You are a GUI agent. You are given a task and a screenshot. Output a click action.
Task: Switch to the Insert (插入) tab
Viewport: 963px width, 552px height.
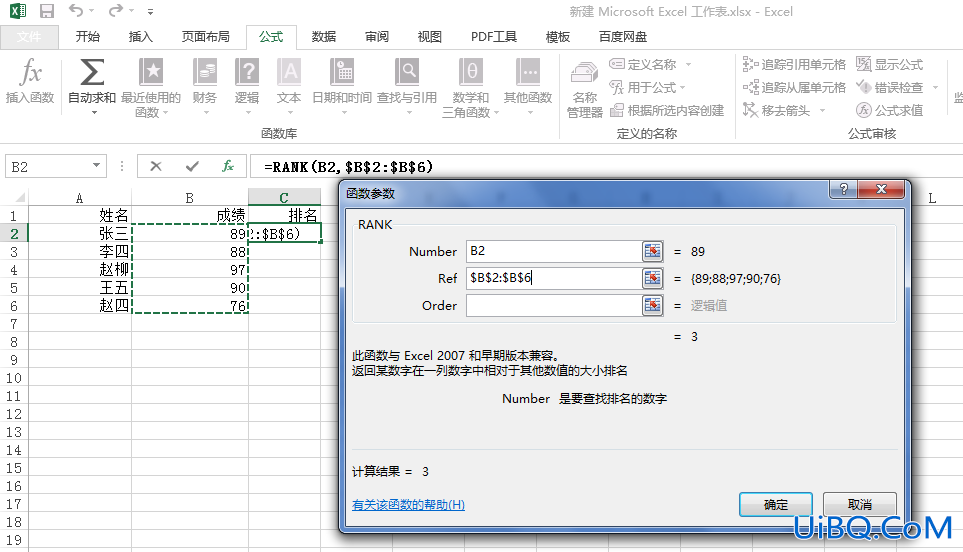pos(141,37)
